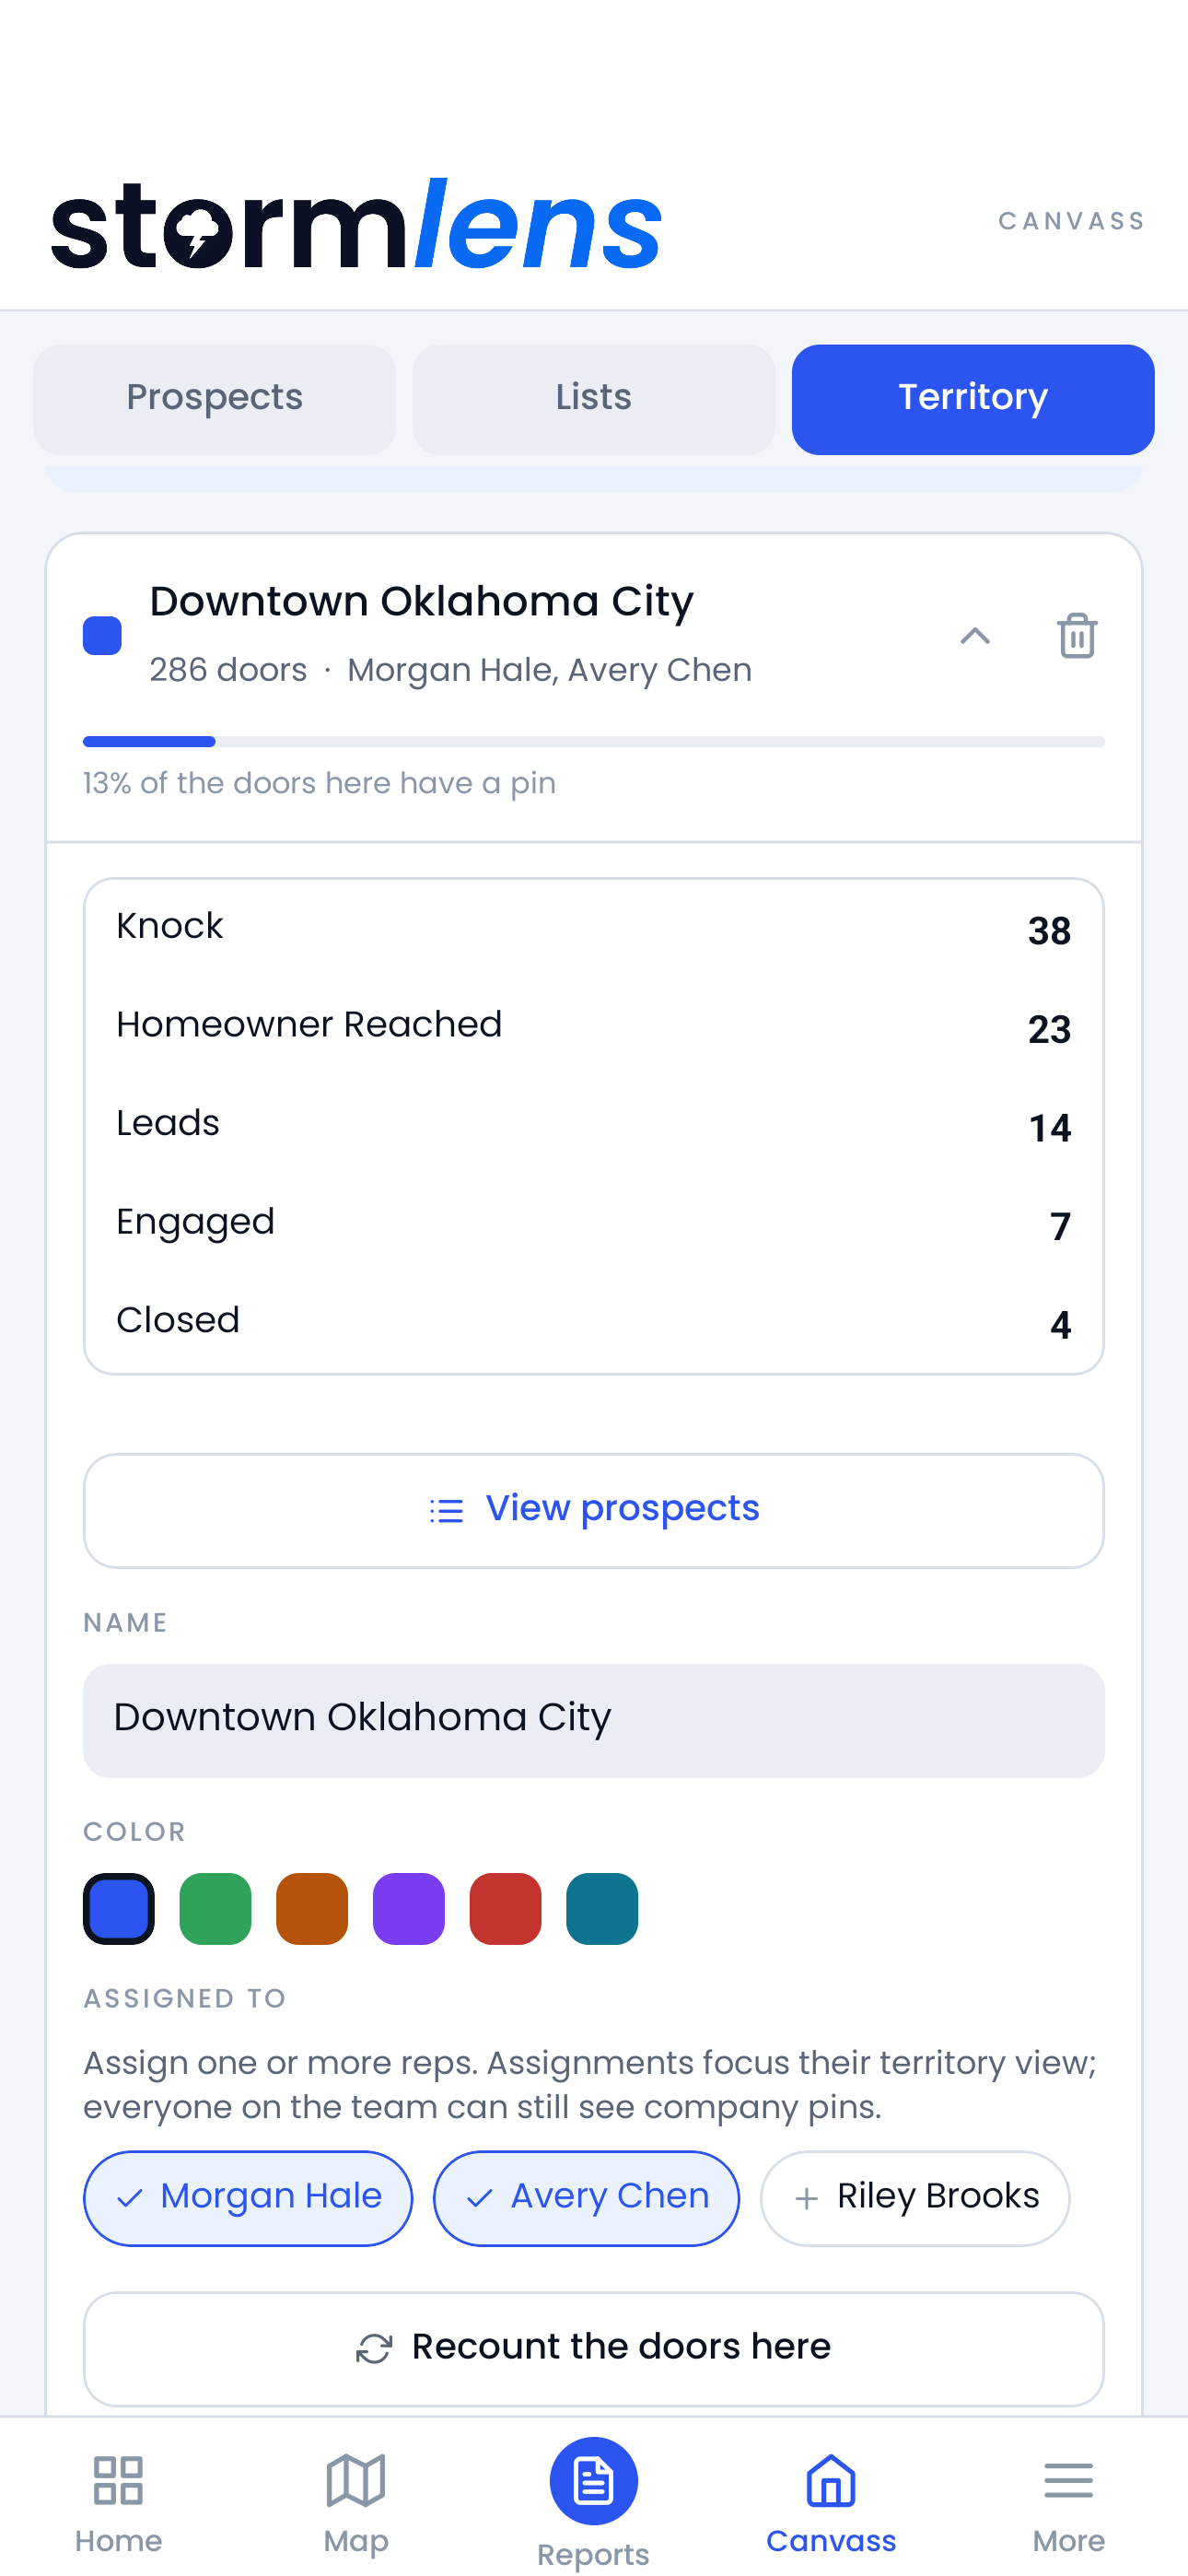
Task: Delete territory with the trash icon
Action: click(1076, 635)
